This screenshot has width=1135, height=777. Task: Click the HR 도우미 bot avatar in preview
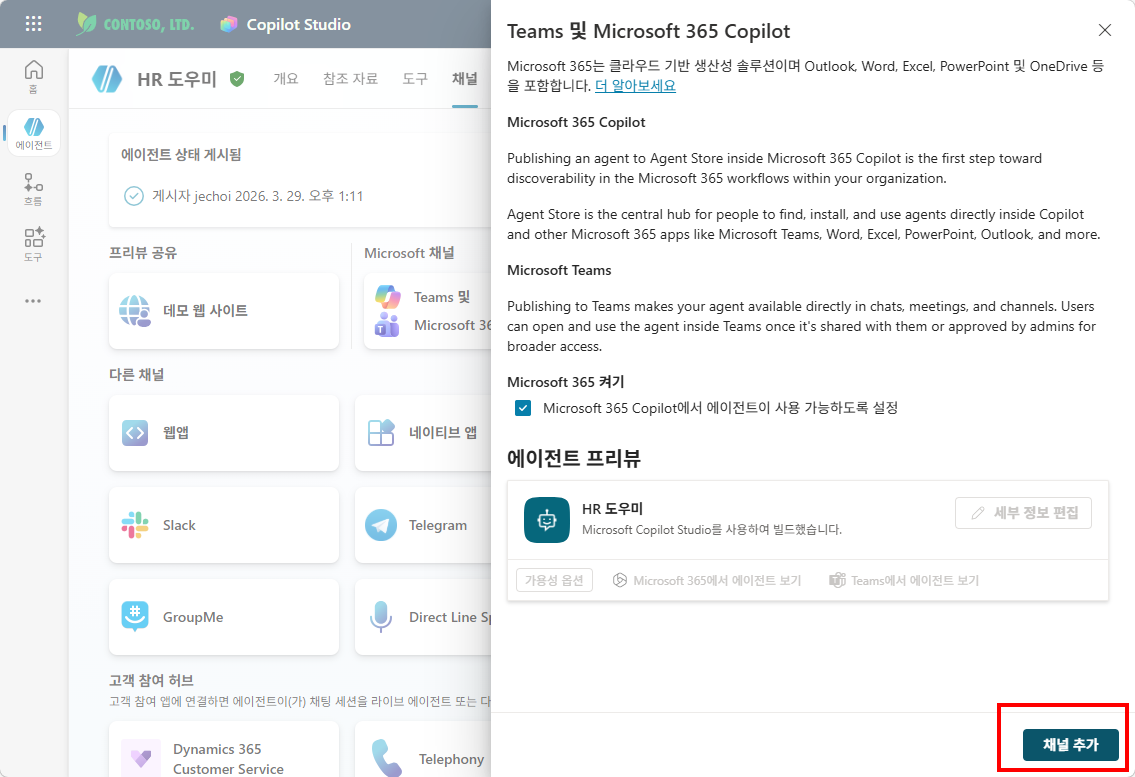(547, 519)
